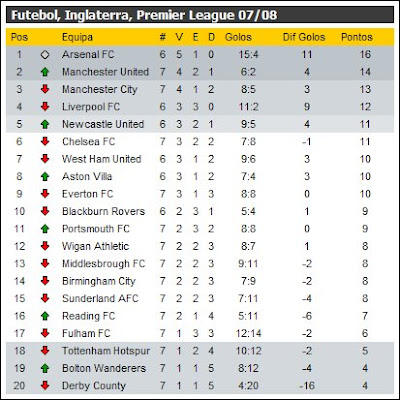The height and width of the screenshot is (400, 400).
Task: Click the Equipa column header
Action: (x=77, y=37)
